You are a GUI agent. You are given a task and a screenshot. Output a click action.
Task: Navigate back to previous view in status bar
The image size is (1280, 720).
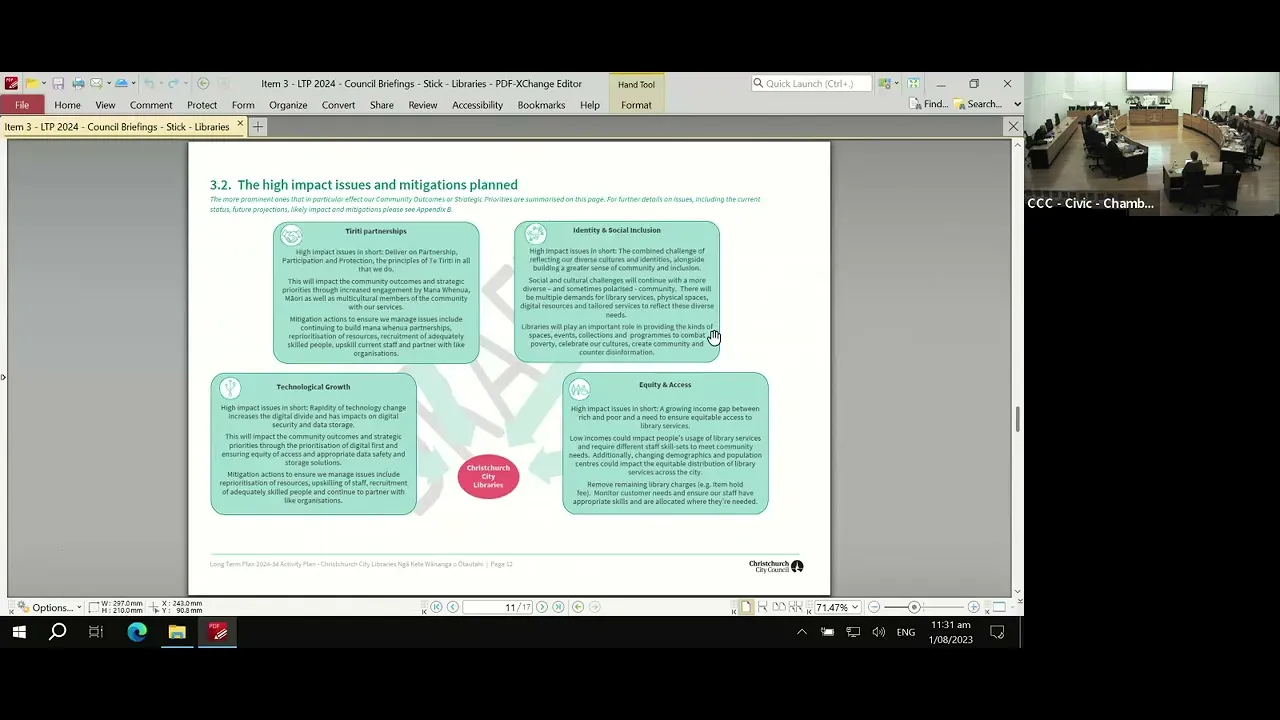point(578,607)
